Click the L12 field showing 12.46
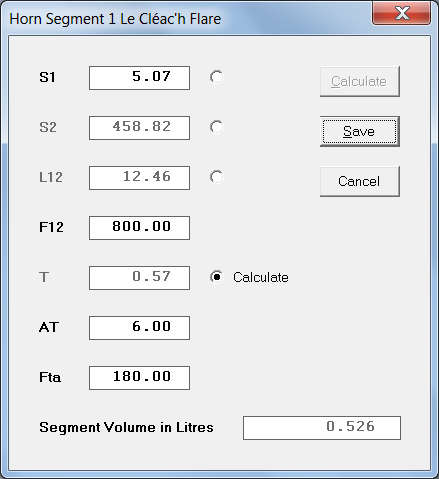Image resolution: width=439 pixels, height=479 pixels. [139, 178]
